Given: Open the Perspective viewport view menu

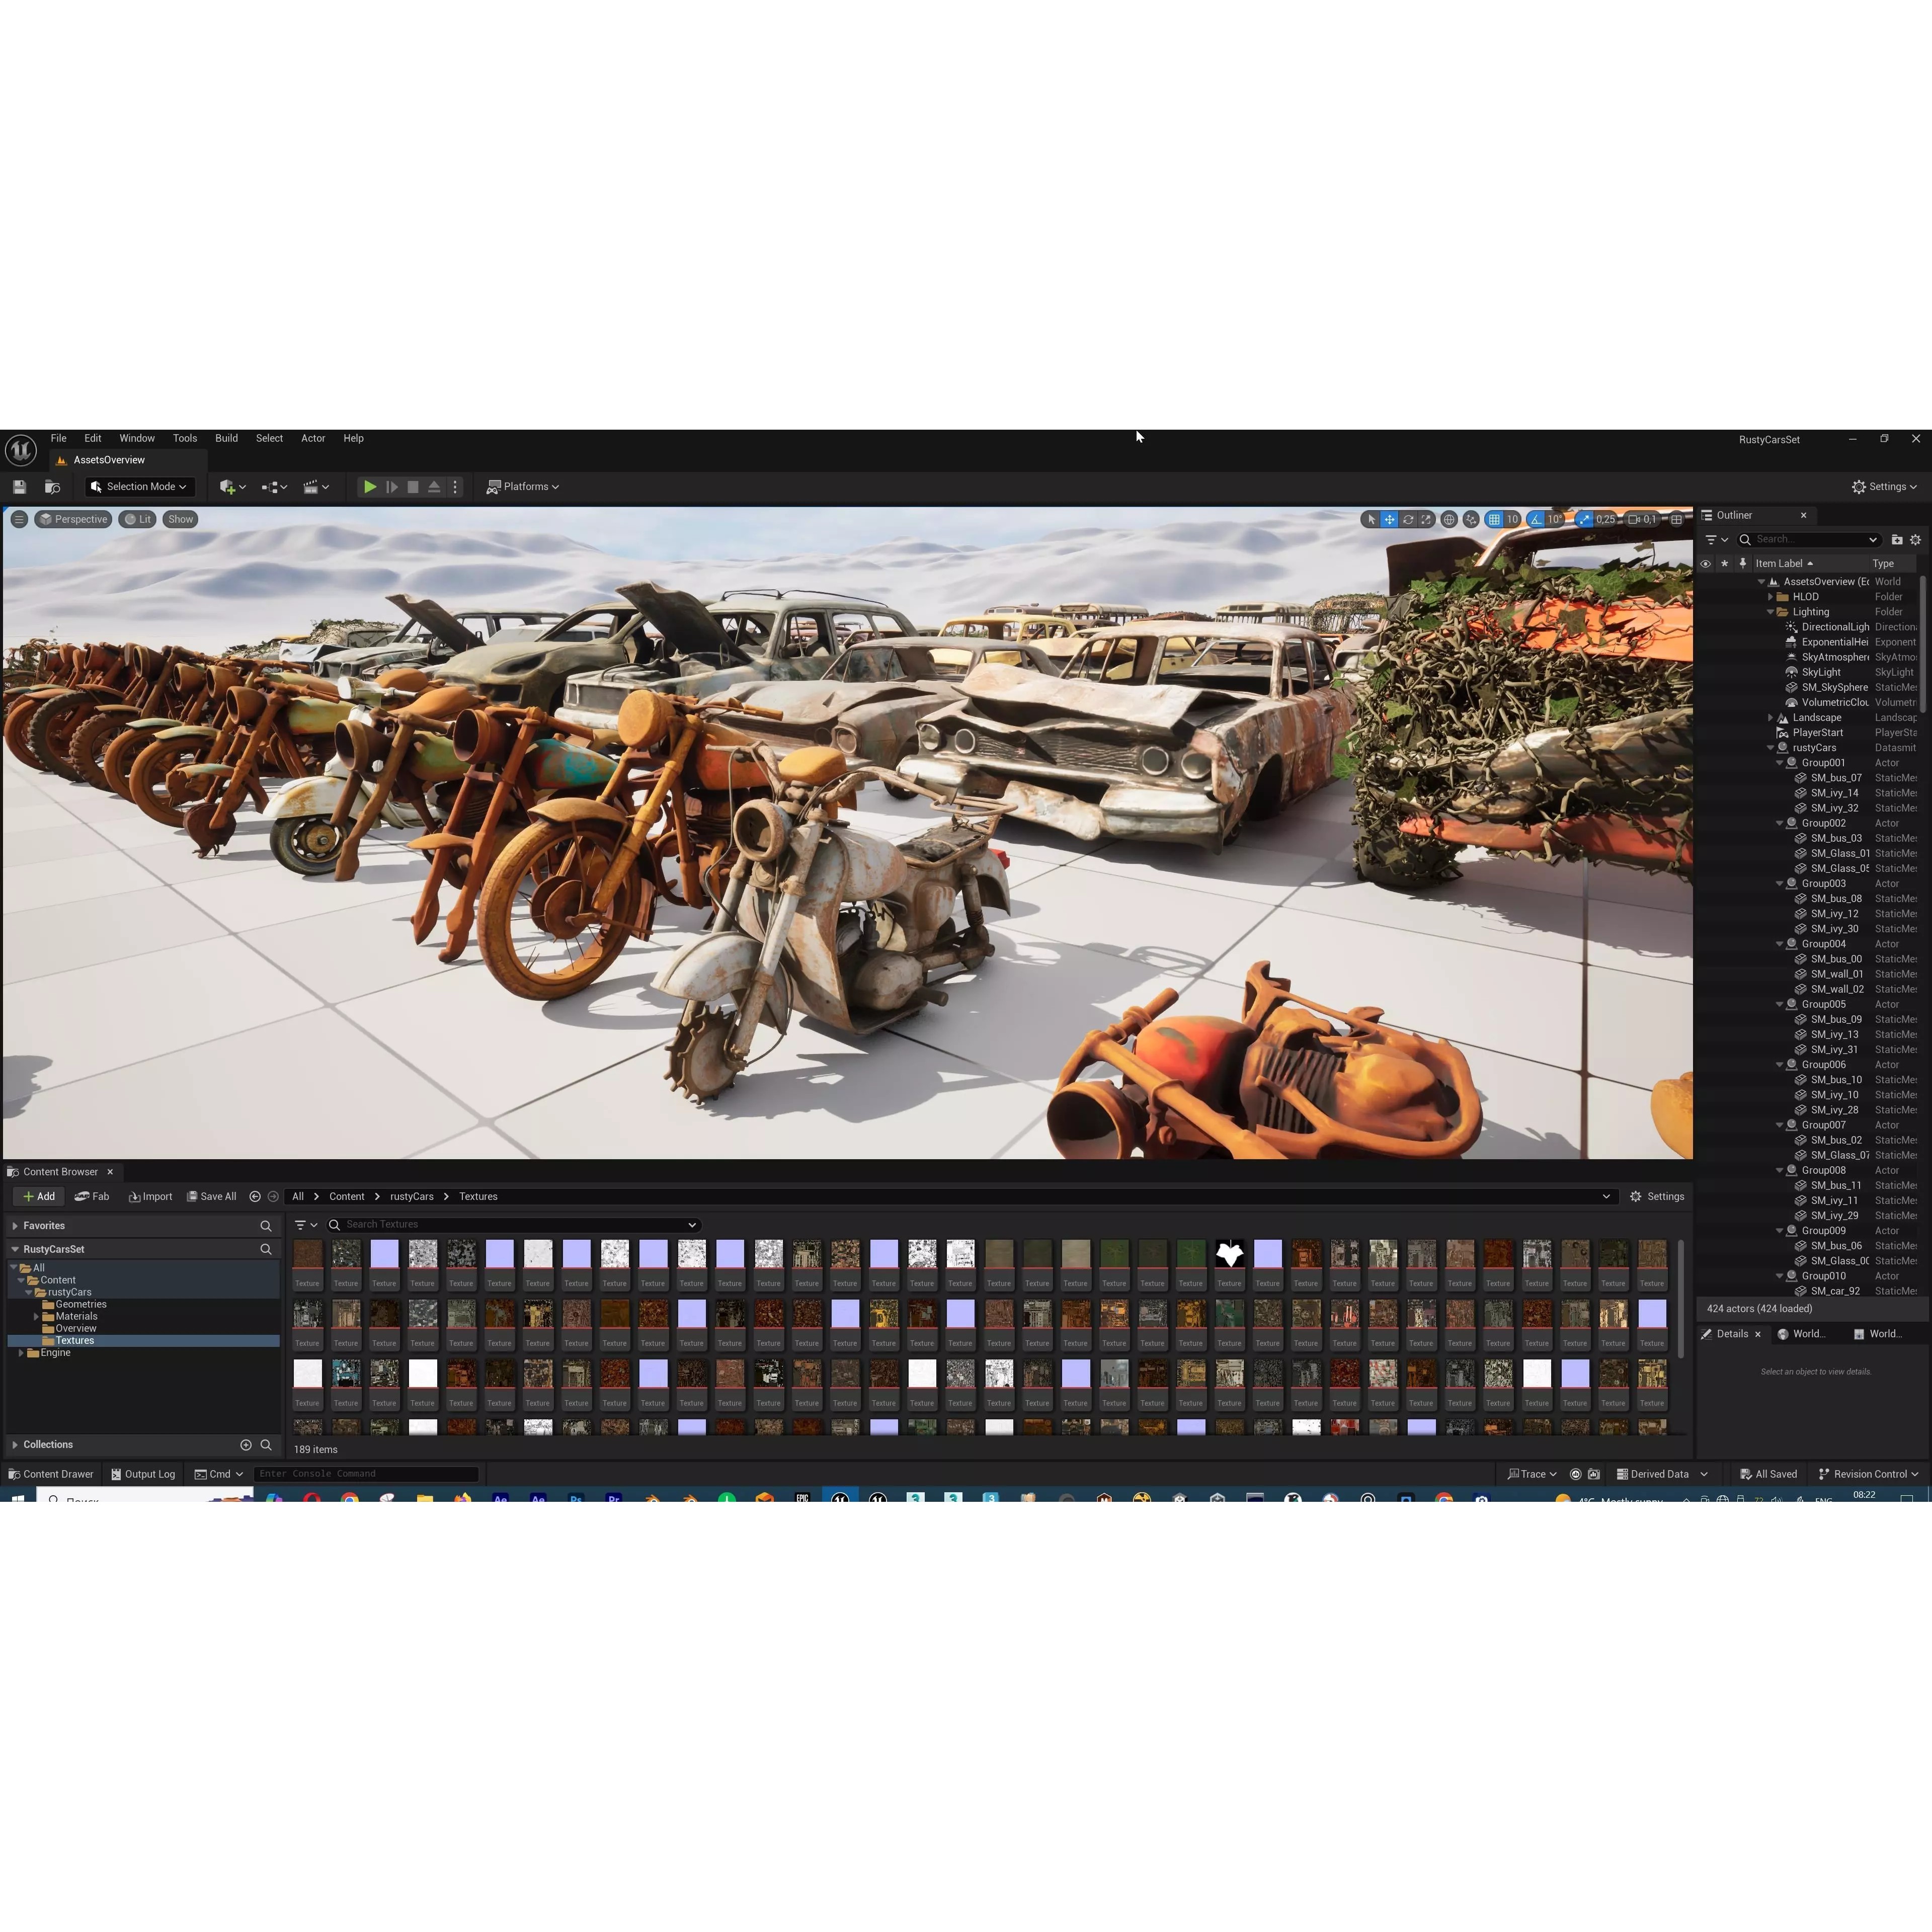Looking at the screenshot, I should [x=73, y=519].
